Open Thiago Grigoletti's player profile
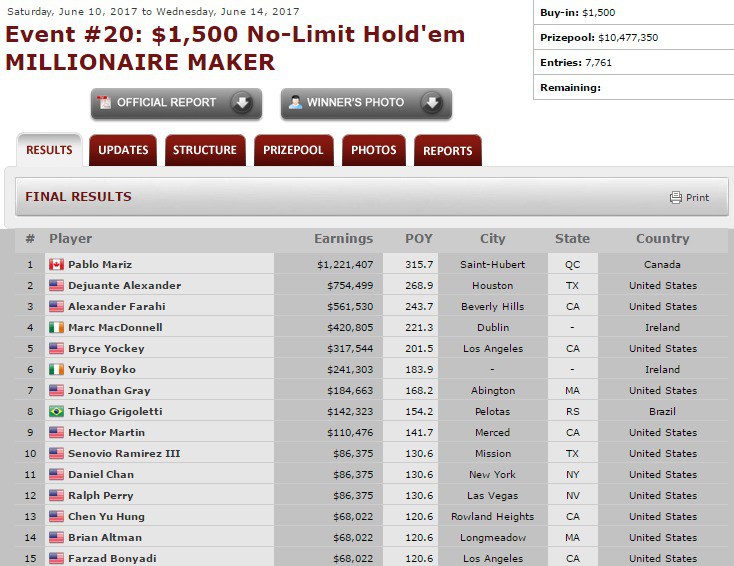This screenshot has height=566, width=734. click(x=114, y=412)
